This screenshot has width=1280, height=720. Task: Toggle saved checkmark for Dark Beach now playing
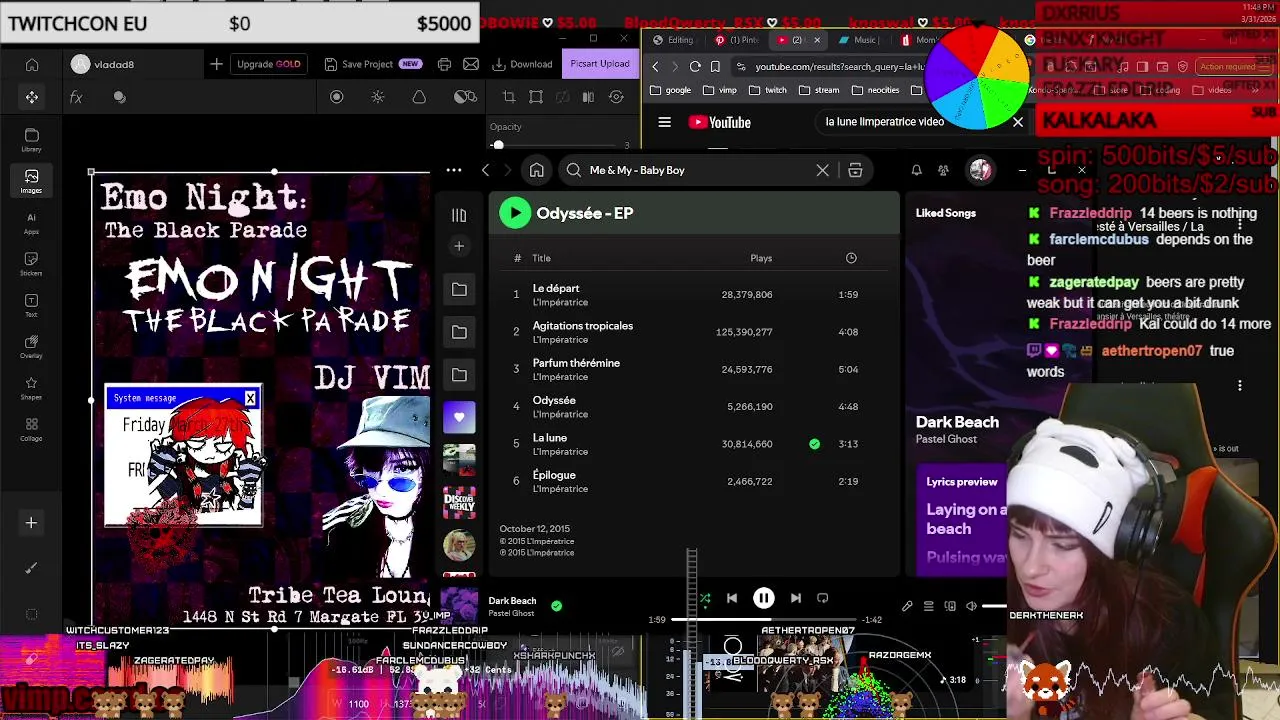[x=556, y=605]
